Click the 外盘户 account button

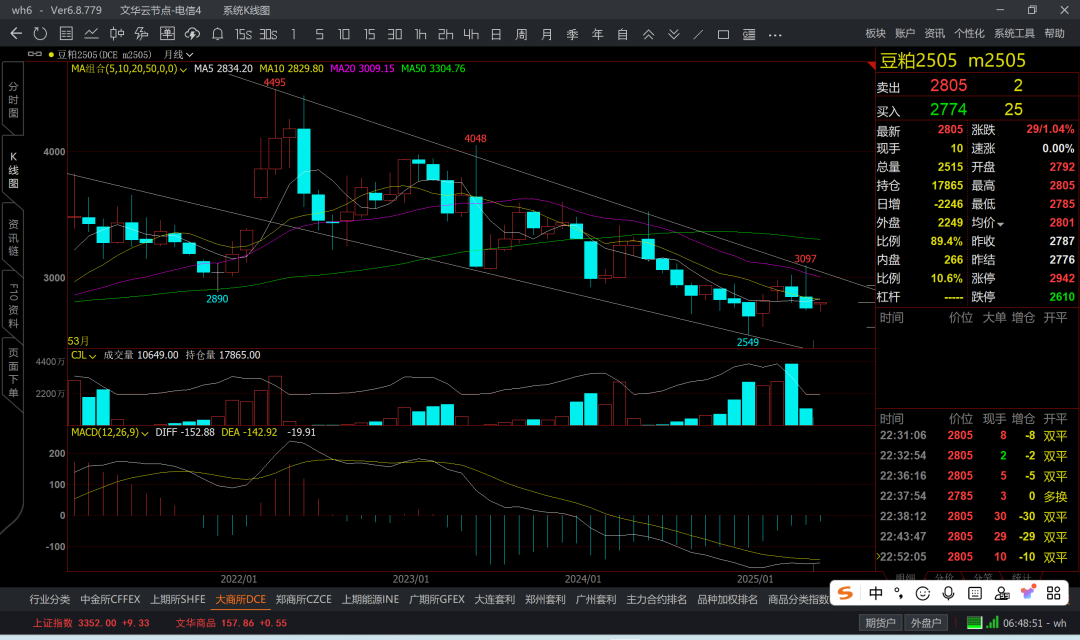click(927, 623)
